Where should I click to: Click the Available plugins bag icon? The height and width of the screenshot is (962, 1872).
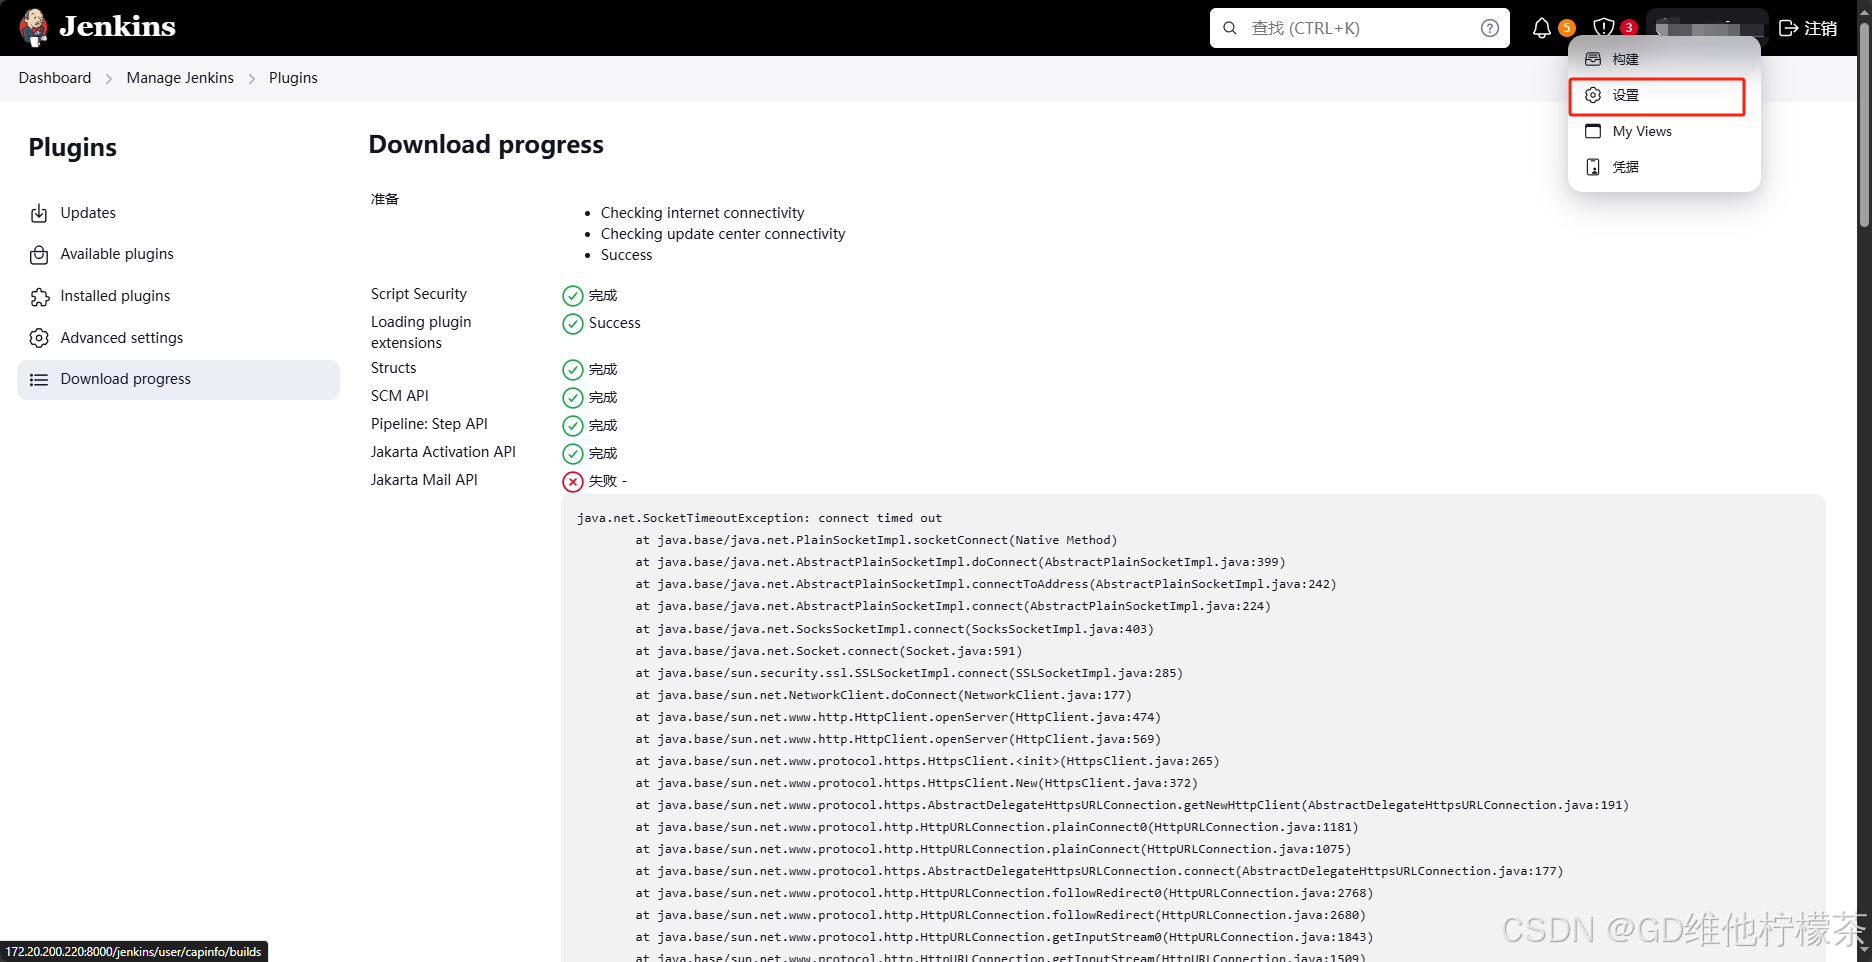(x=39, y=255)
